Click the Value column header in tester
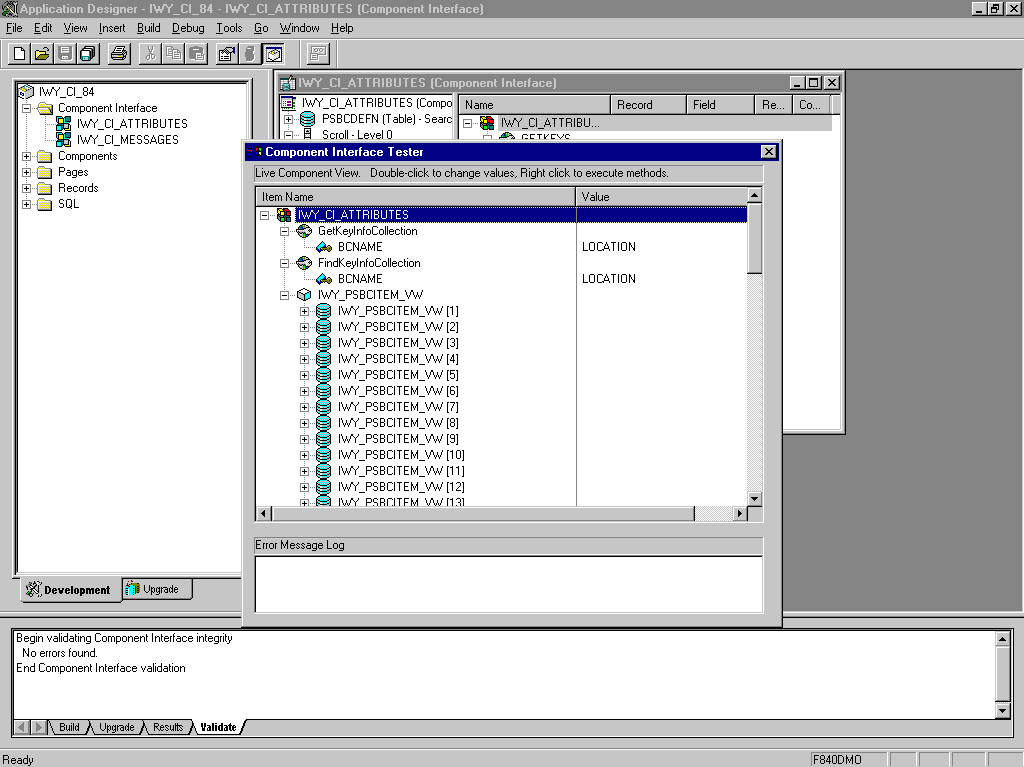This screenshot has height=767, width=1024. 662,197
